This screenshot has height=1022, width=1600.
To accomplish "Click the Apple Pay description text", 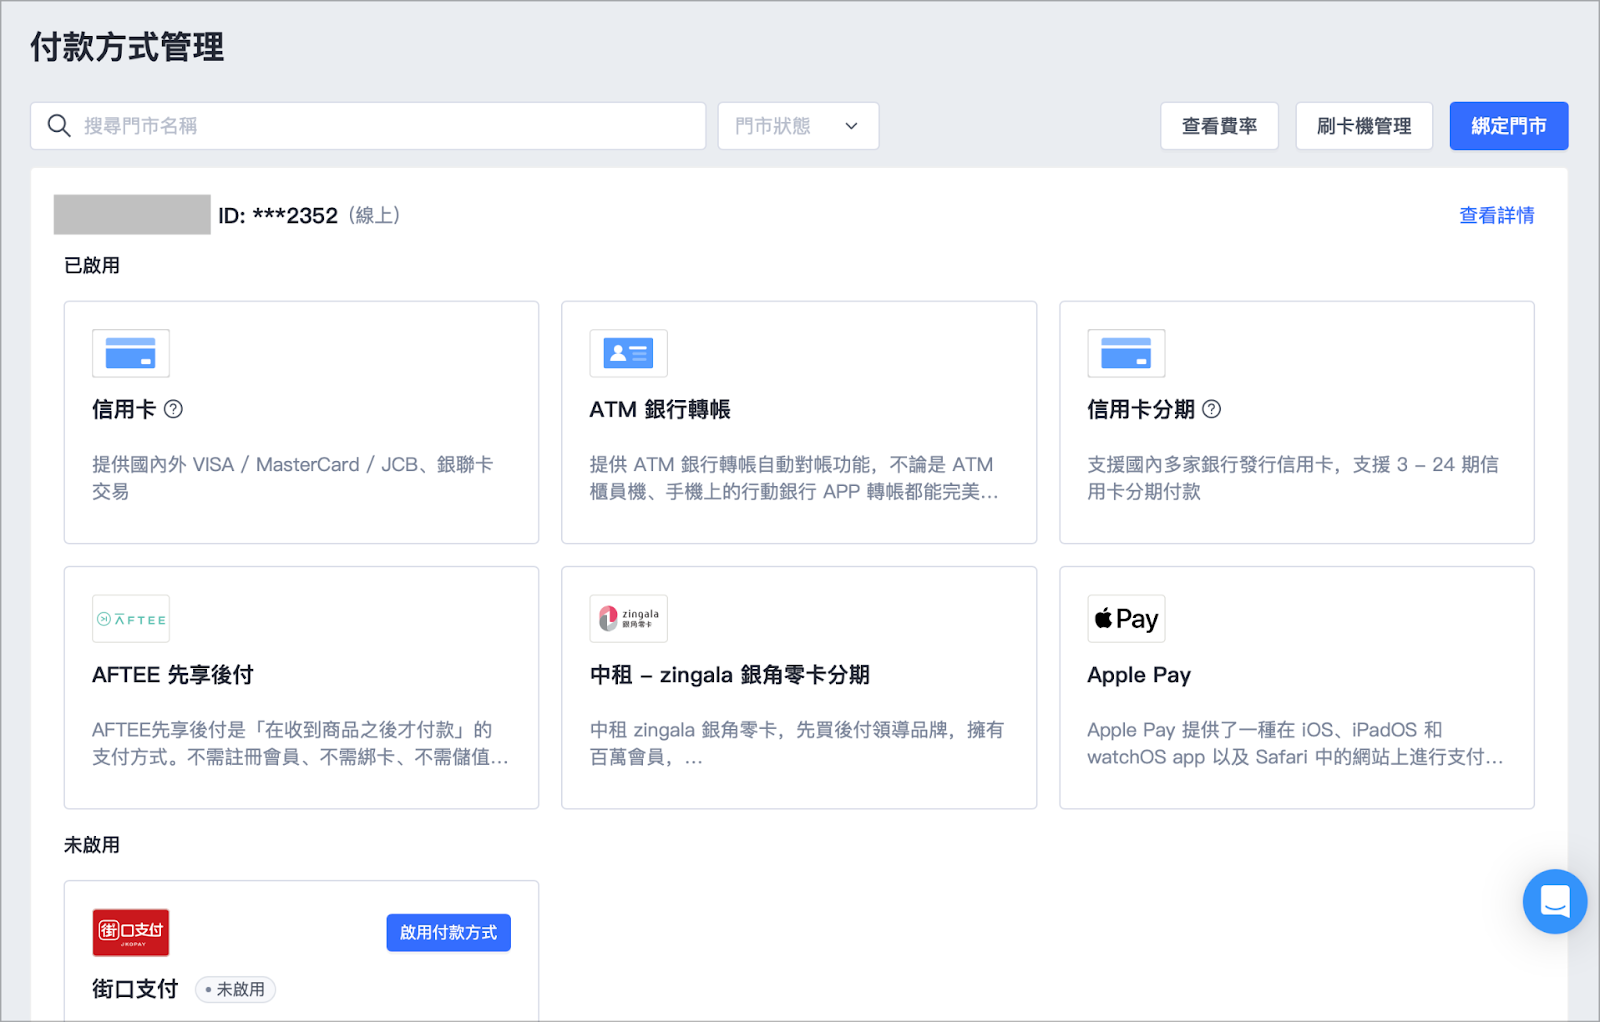I will (1295, 743).
